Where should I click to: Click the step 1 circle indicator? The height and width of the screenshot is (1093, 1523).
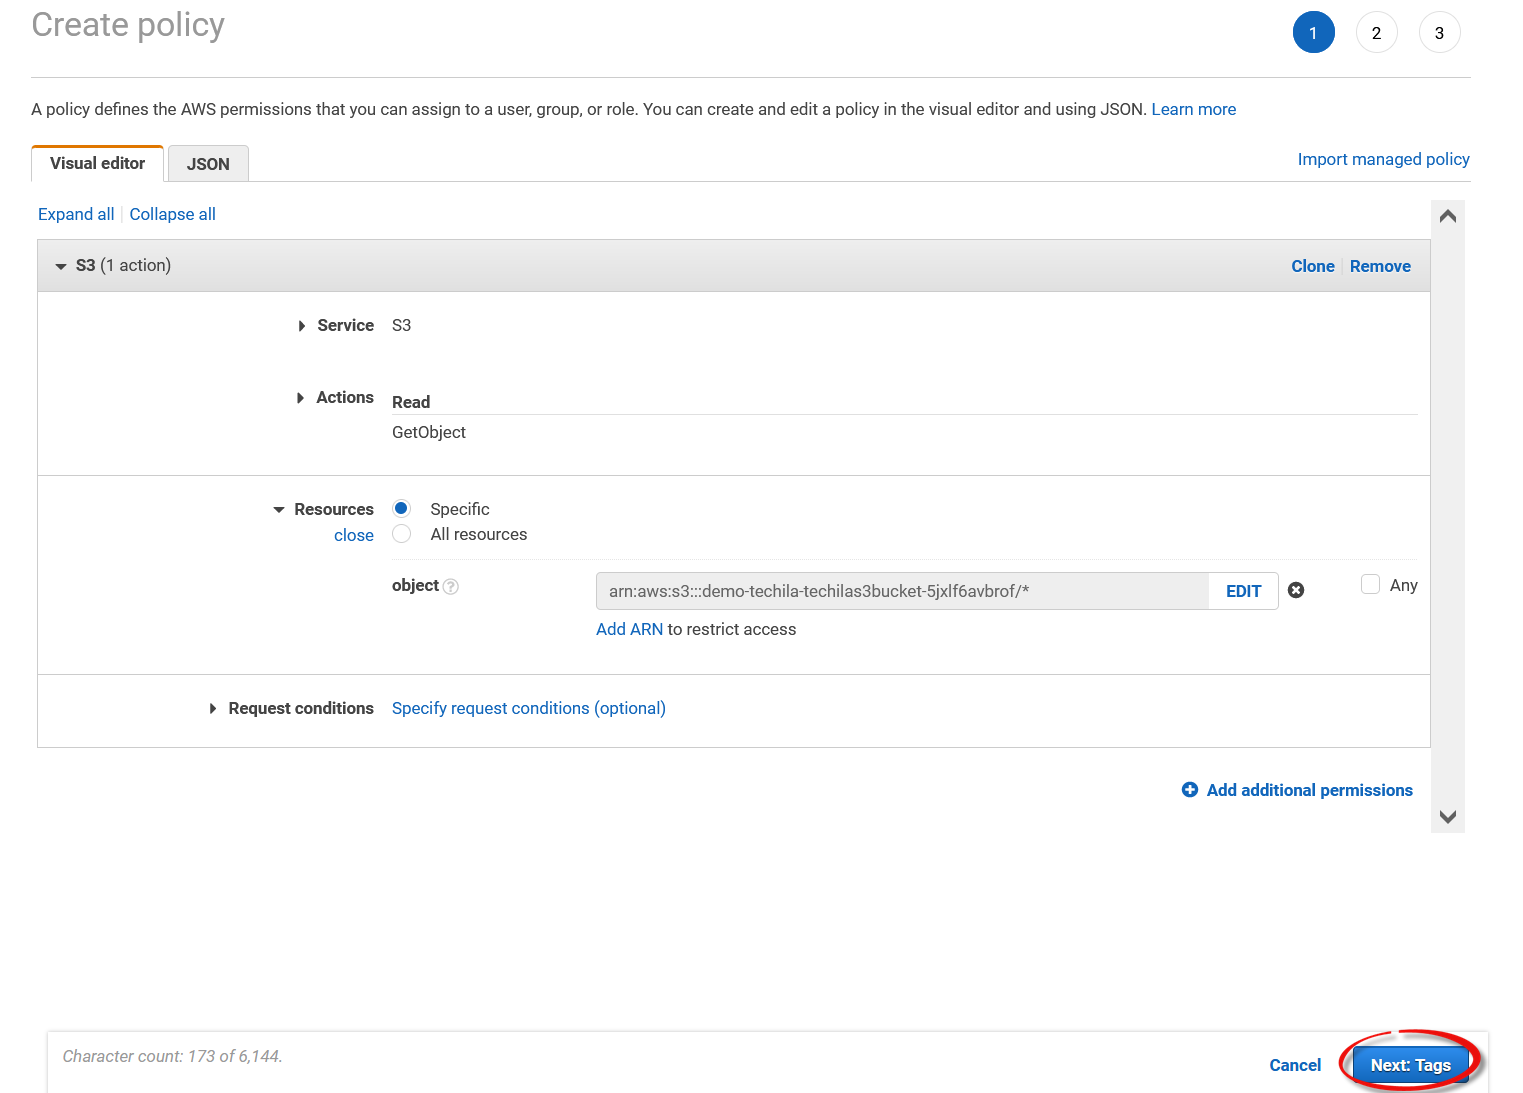pyautogui.click(x=1313, y=33)
